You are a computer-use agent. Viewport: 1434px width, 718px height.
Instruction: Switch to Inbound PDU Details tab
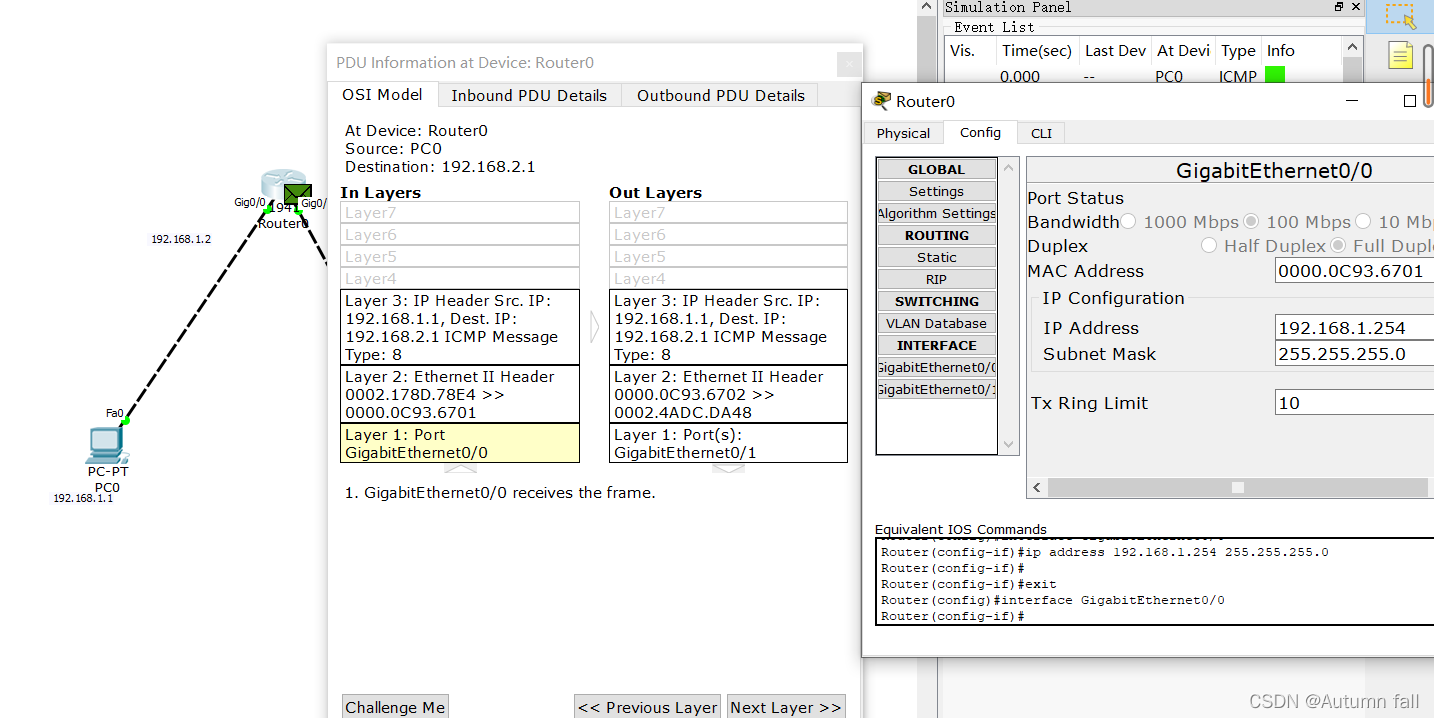point(529,96)
